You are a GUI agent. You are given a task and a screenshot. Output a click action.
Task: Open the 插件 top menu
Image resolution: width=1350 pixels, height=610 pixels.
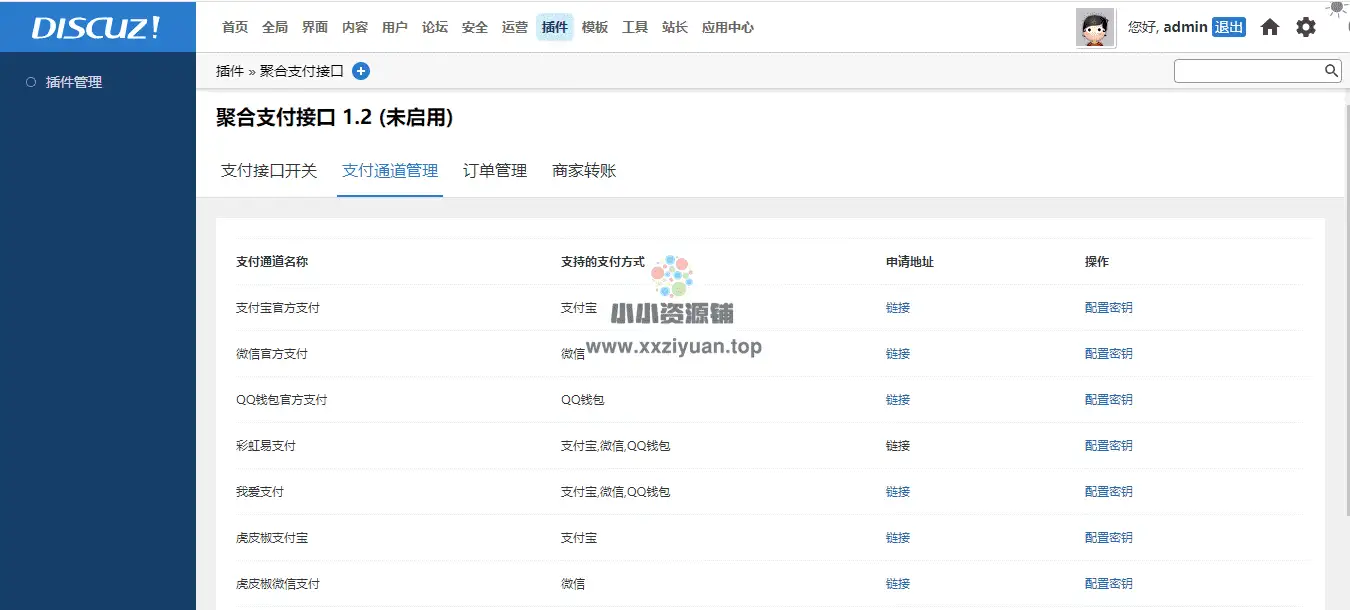[x=554, y=27]
